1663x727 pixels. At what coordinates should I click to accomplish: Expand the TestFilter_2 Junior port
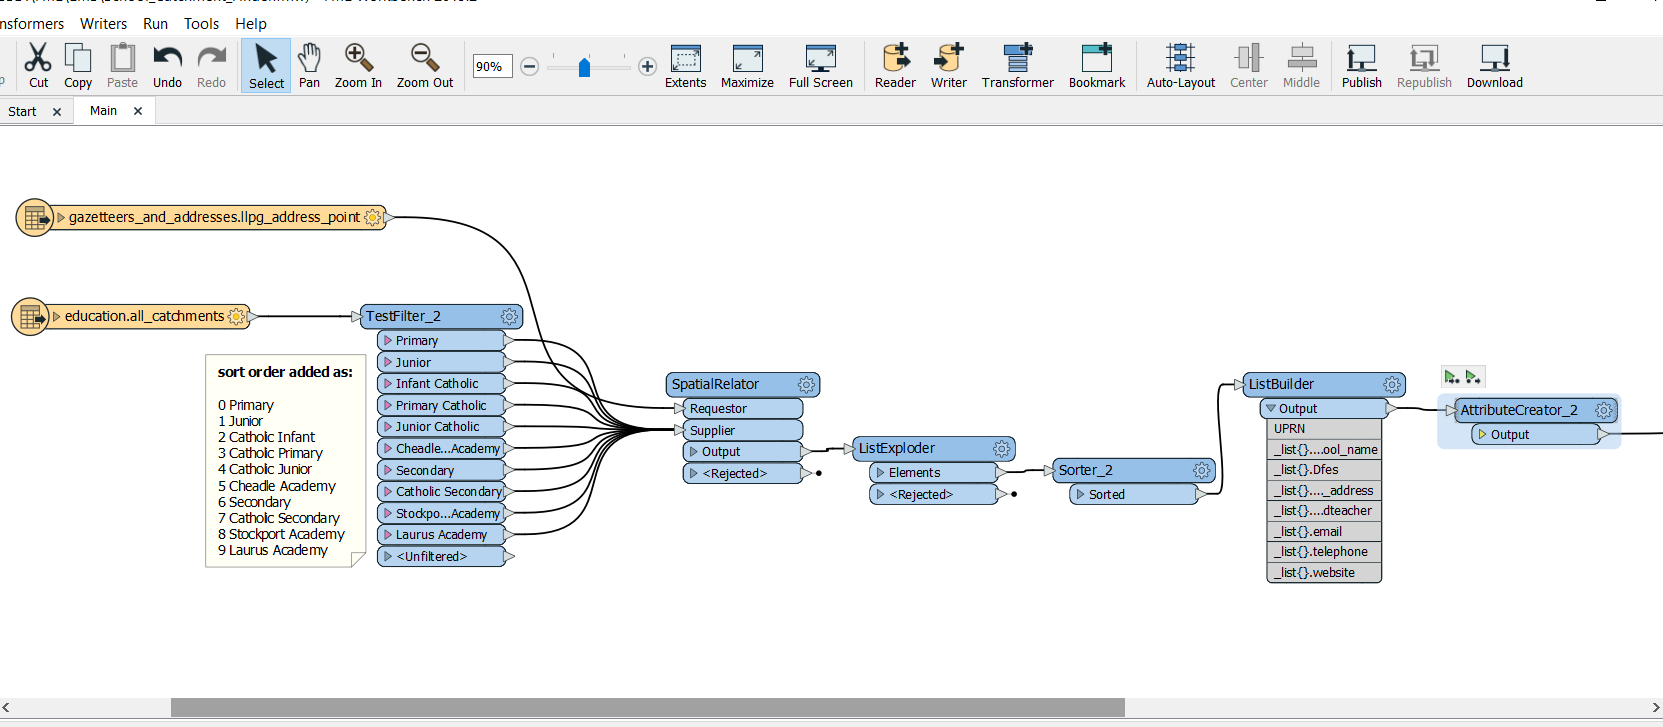(x=388, y=362)
